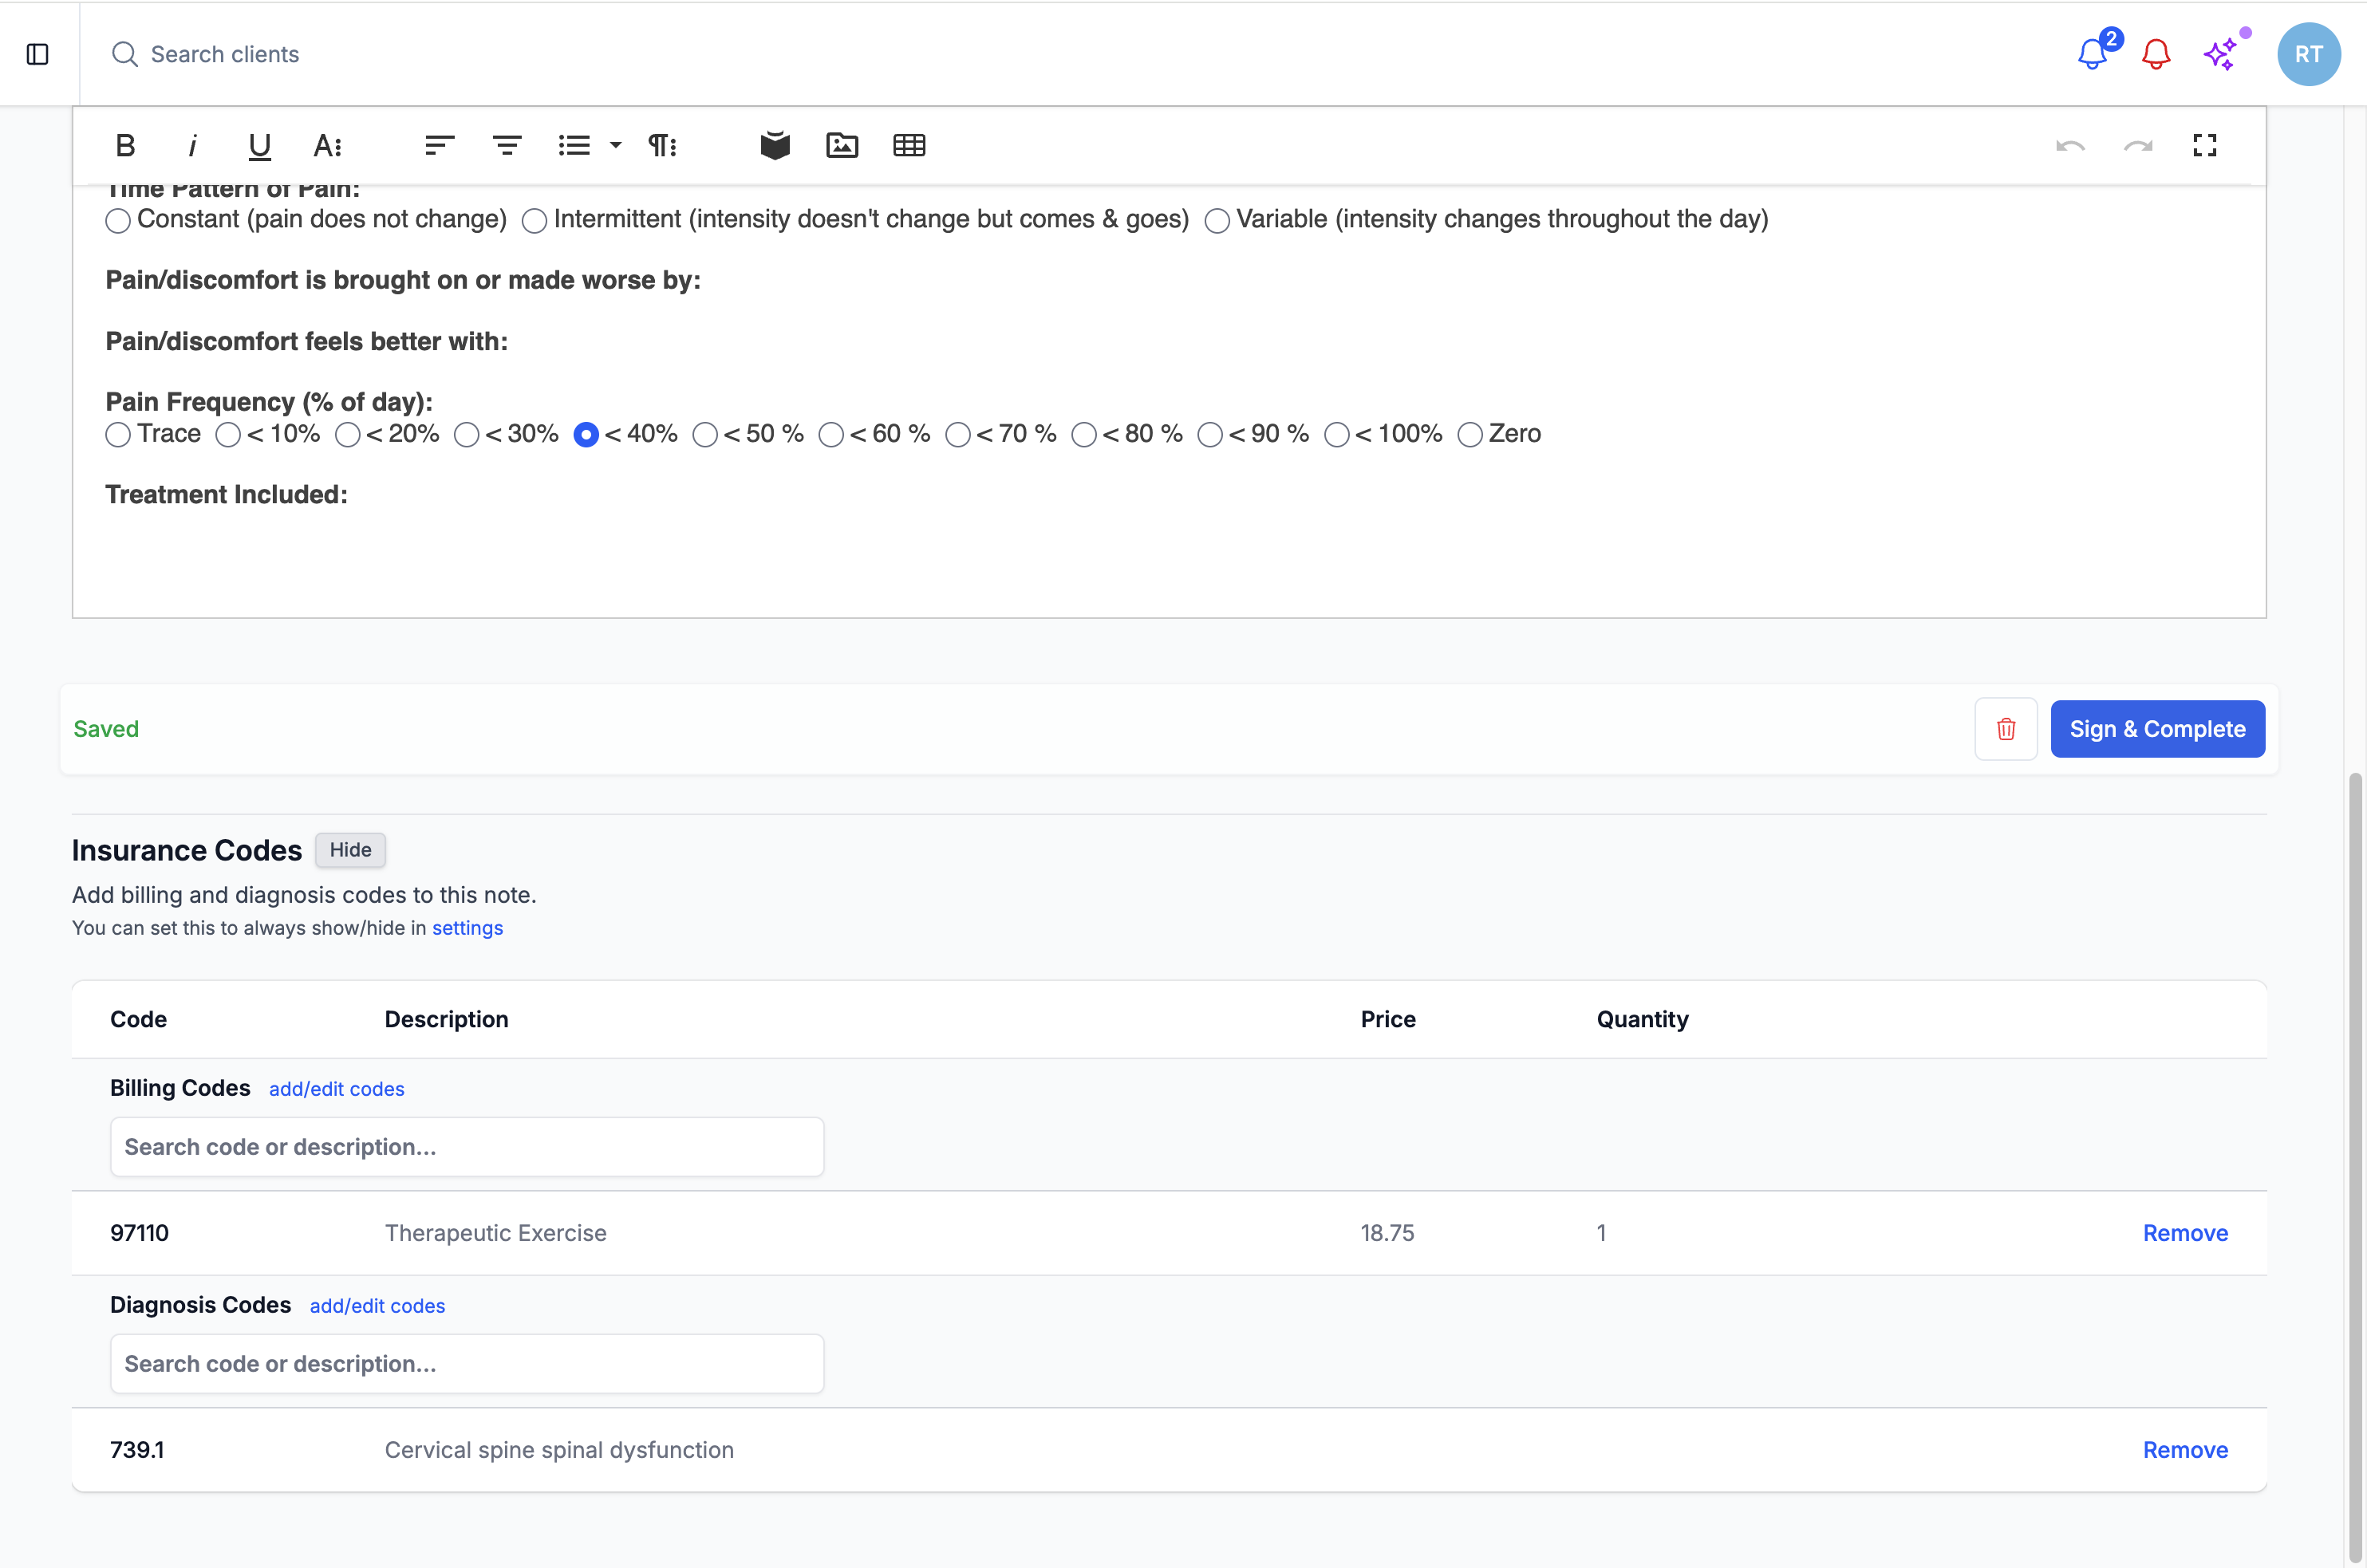This screenshot has width=2367, height=1568.
Task: Apply italic formatting
Action: pyautogui.click(x=192, y=146)
